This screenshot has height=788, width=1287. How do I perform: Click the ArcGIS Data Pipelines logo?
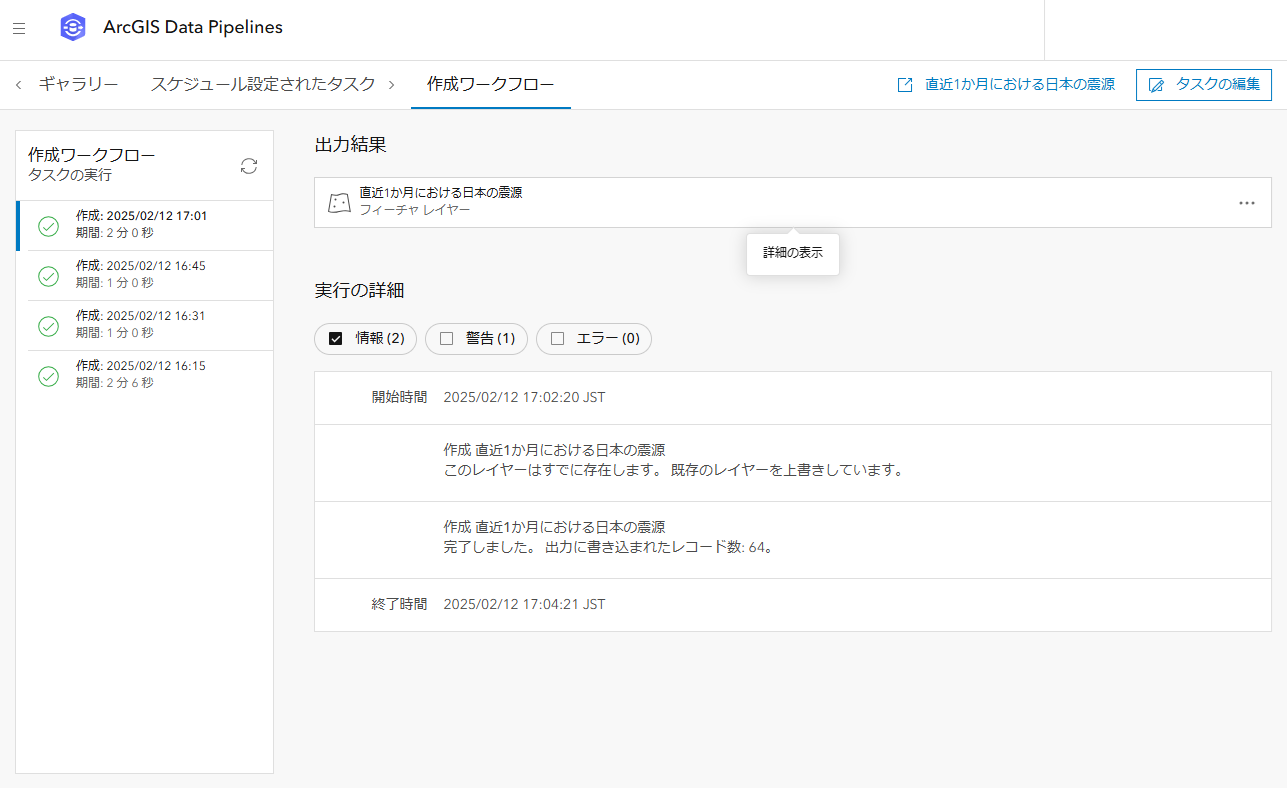(72, 28)
